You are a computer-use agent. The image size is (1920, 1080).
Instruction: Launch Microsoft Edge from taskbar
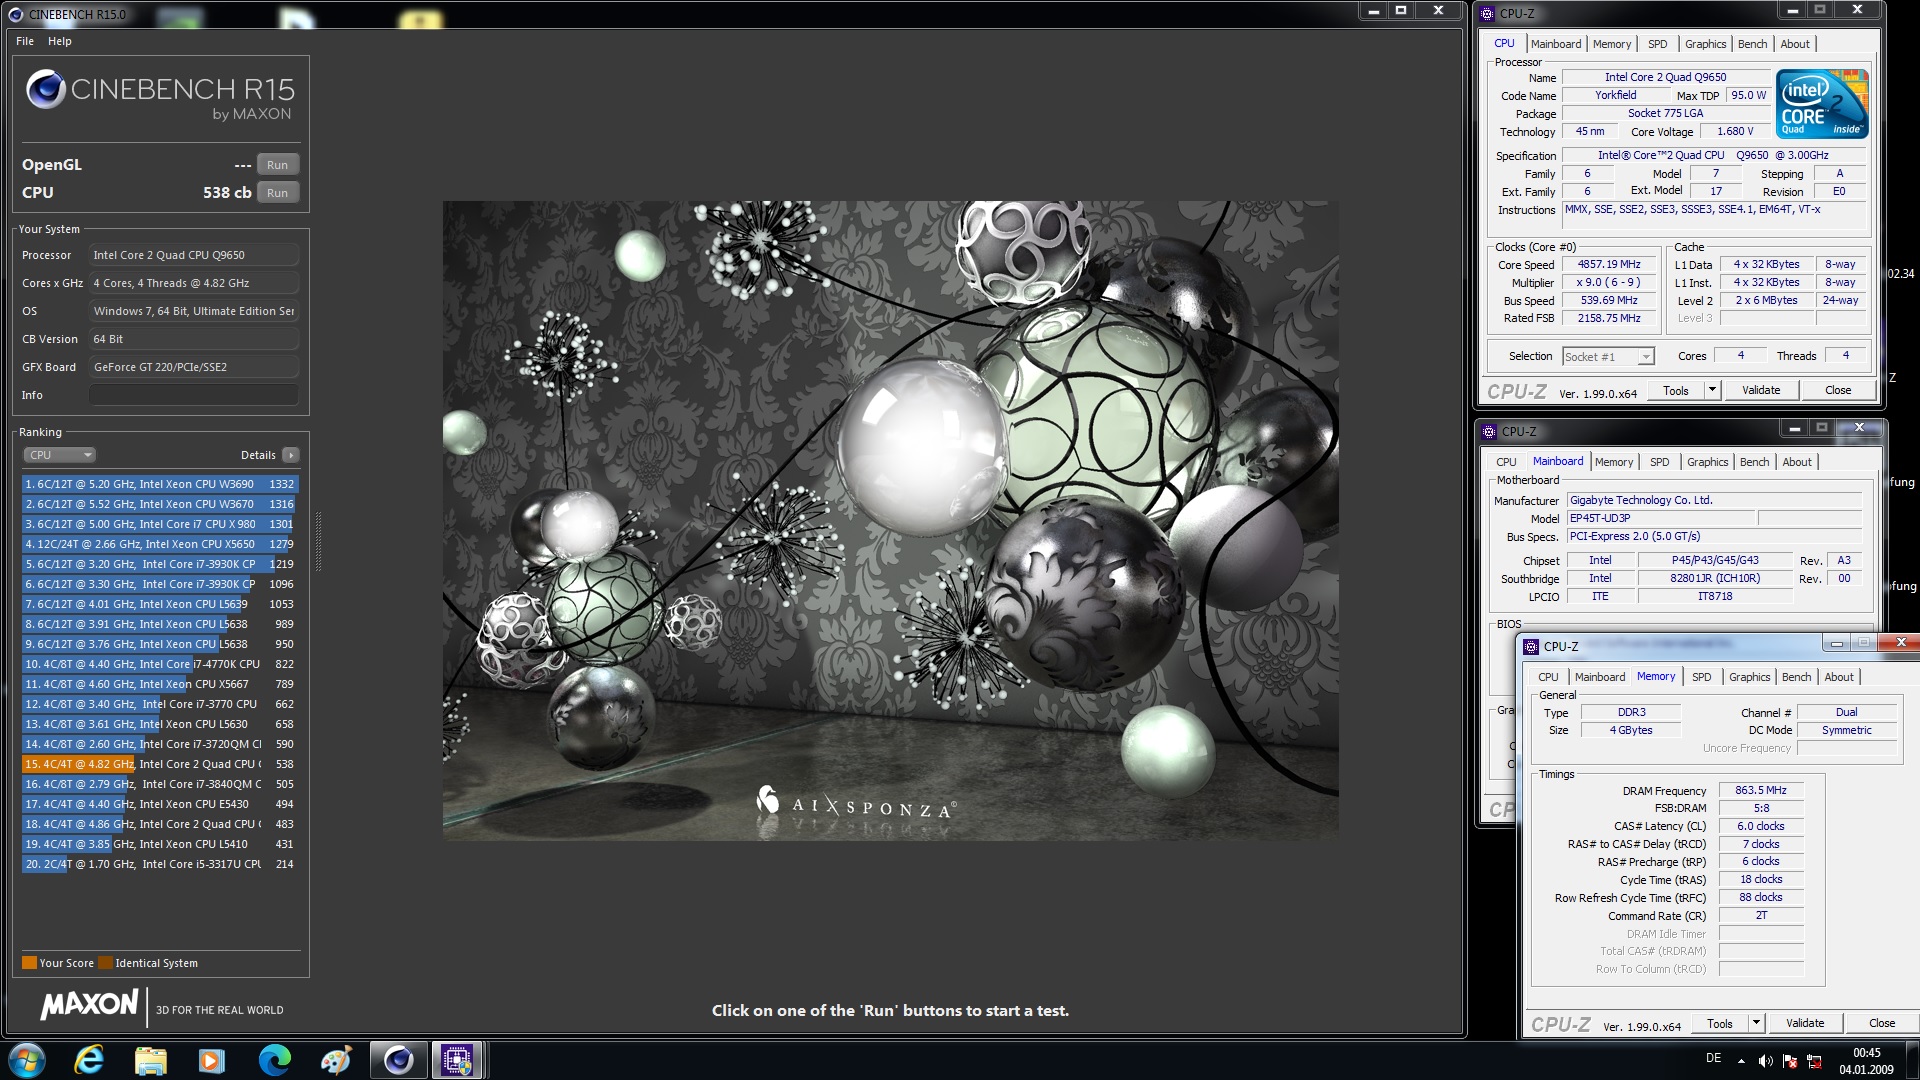[x=274, y=1060]
